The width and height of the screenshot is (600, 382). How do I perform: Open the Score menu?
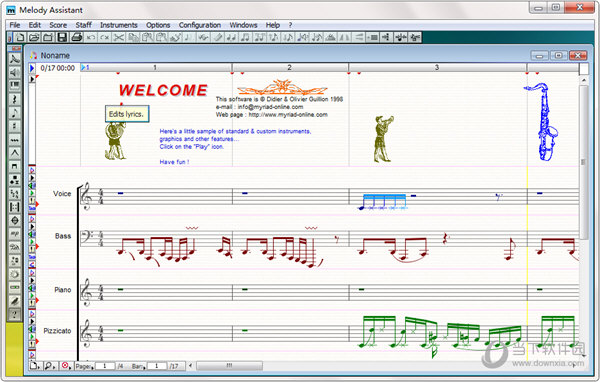(58, 25)
